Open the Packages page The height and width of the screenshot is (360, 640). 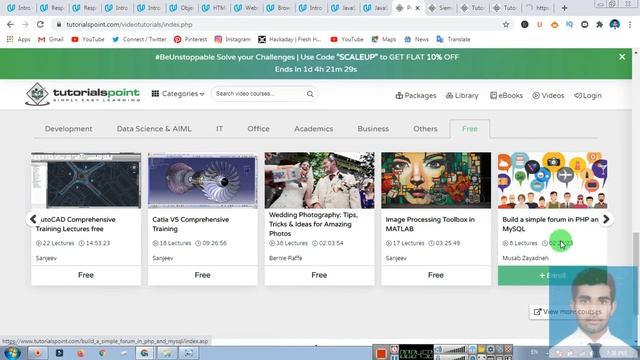(416, 96)
